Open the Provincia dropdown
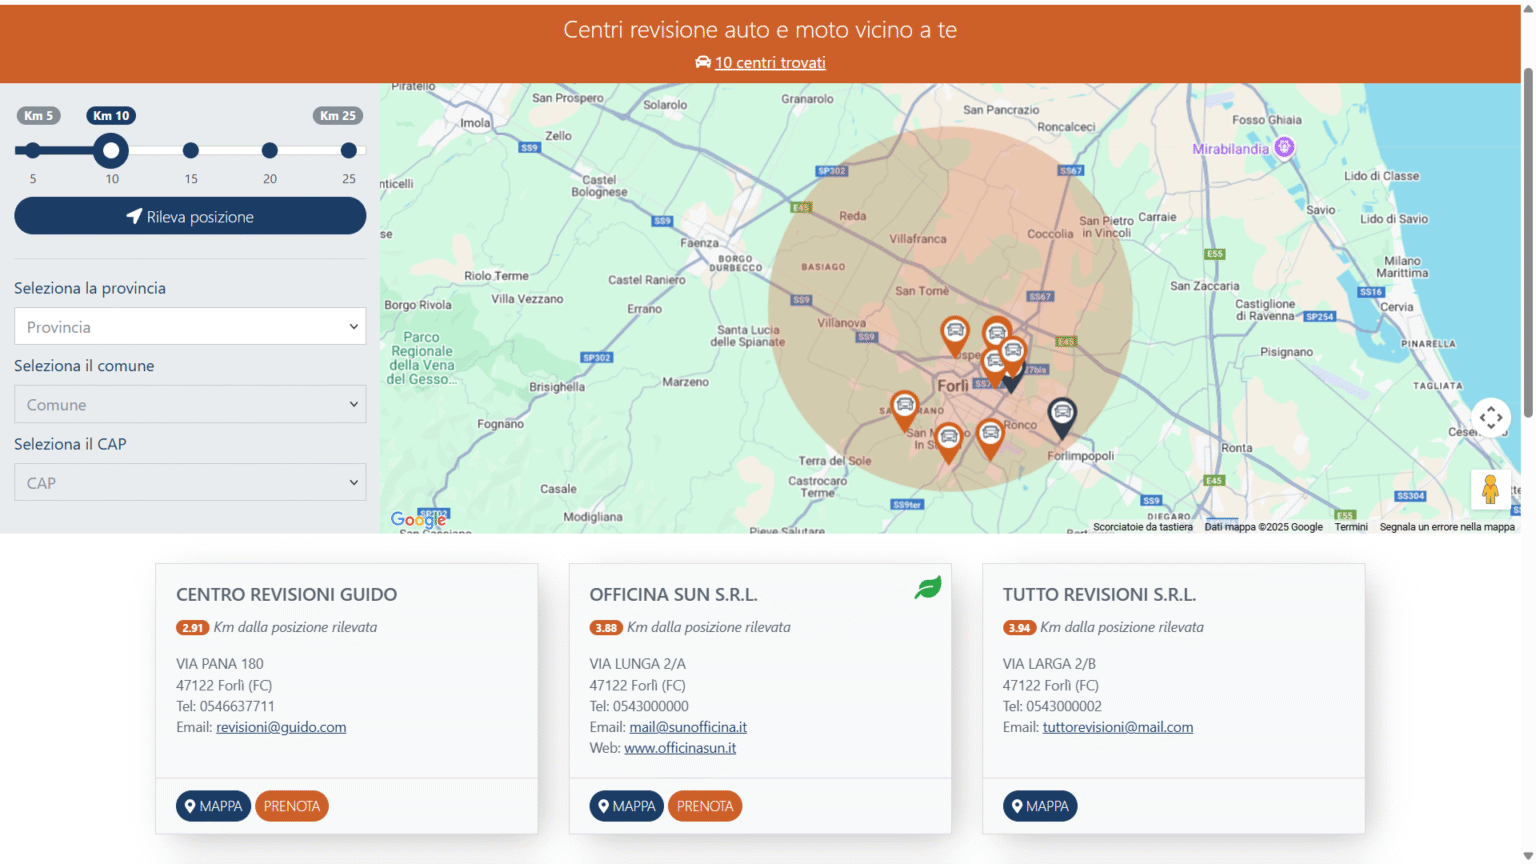 coord(190,327)
